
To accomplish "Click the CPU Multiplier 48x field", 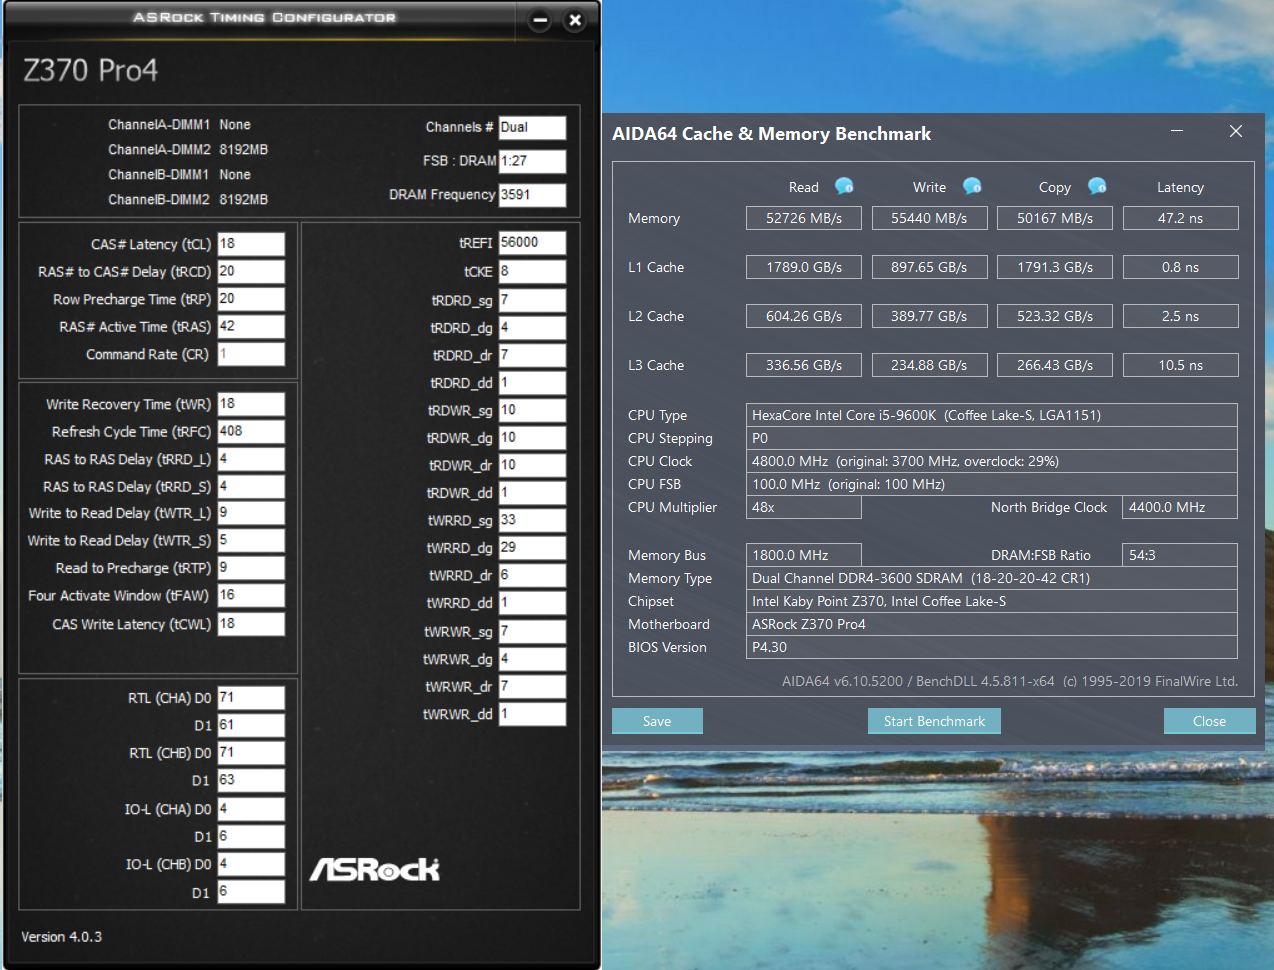I will [804, 507].
